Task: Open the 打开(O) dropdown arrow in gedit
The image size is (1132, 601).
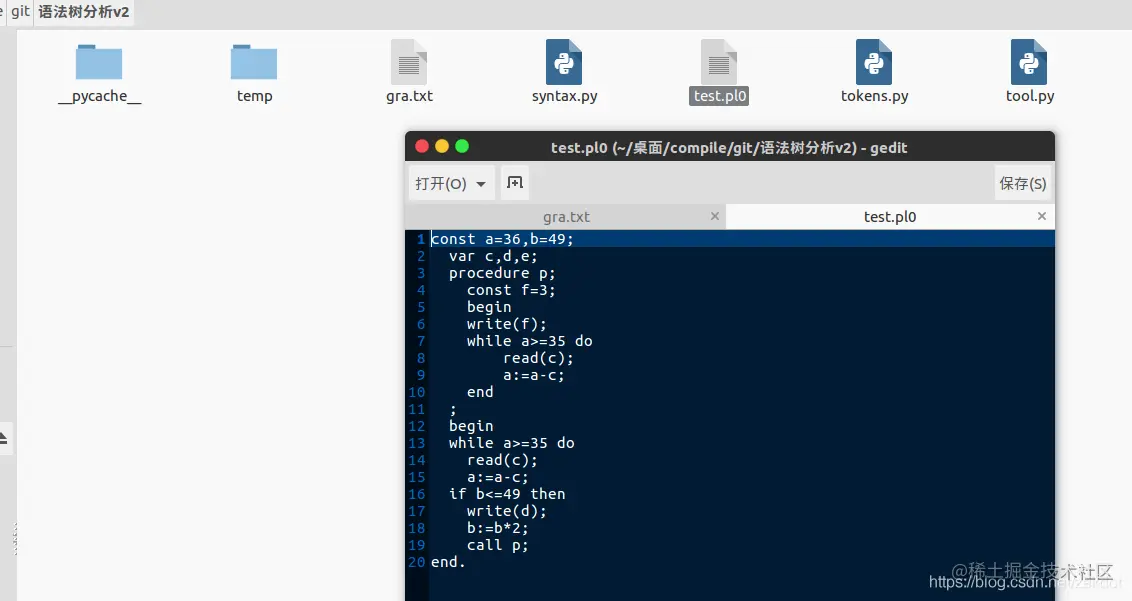Action: point(481,183)
